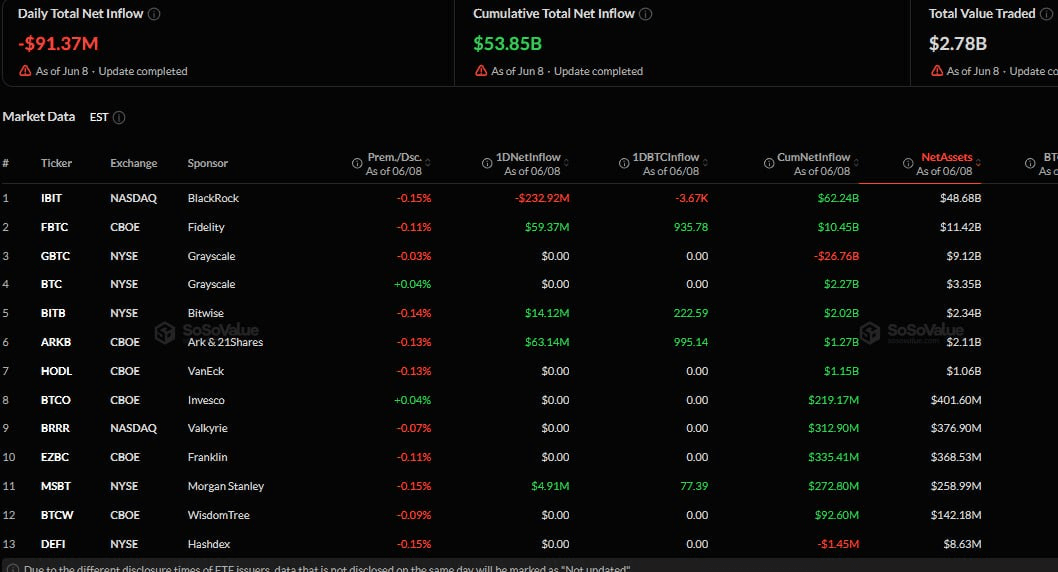
Task: Click the BTCO ticker
Action: (55, 401)
